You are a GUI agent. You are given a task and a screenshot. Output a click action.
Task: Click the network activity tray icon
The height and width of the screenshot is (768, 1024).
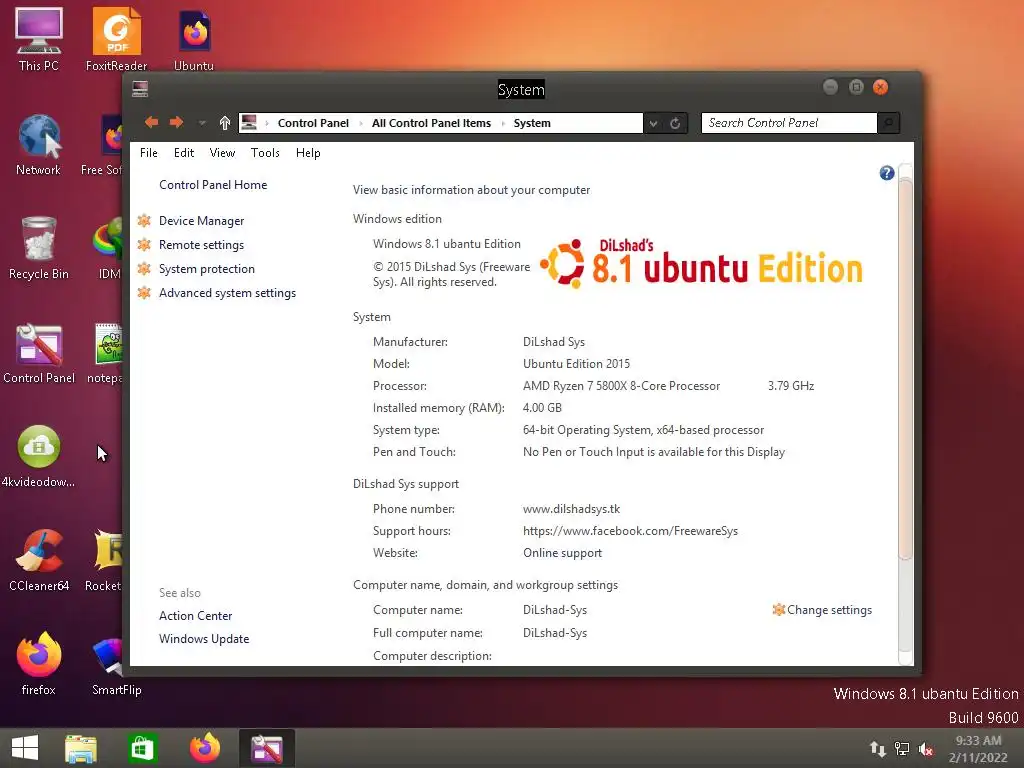[x=877, y=749]
